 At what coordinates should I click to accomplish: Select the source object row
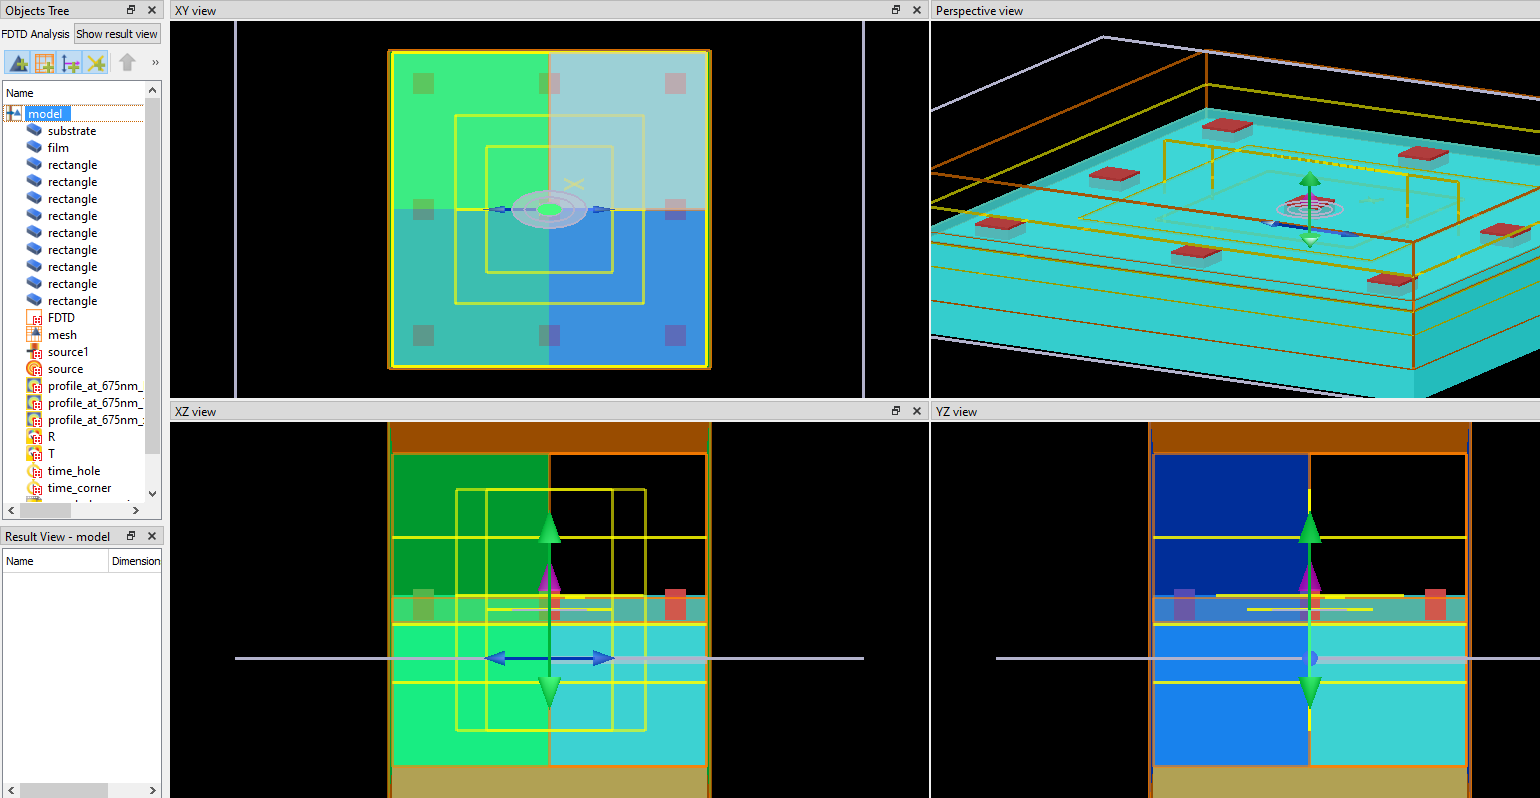click(x=65, y=369)
